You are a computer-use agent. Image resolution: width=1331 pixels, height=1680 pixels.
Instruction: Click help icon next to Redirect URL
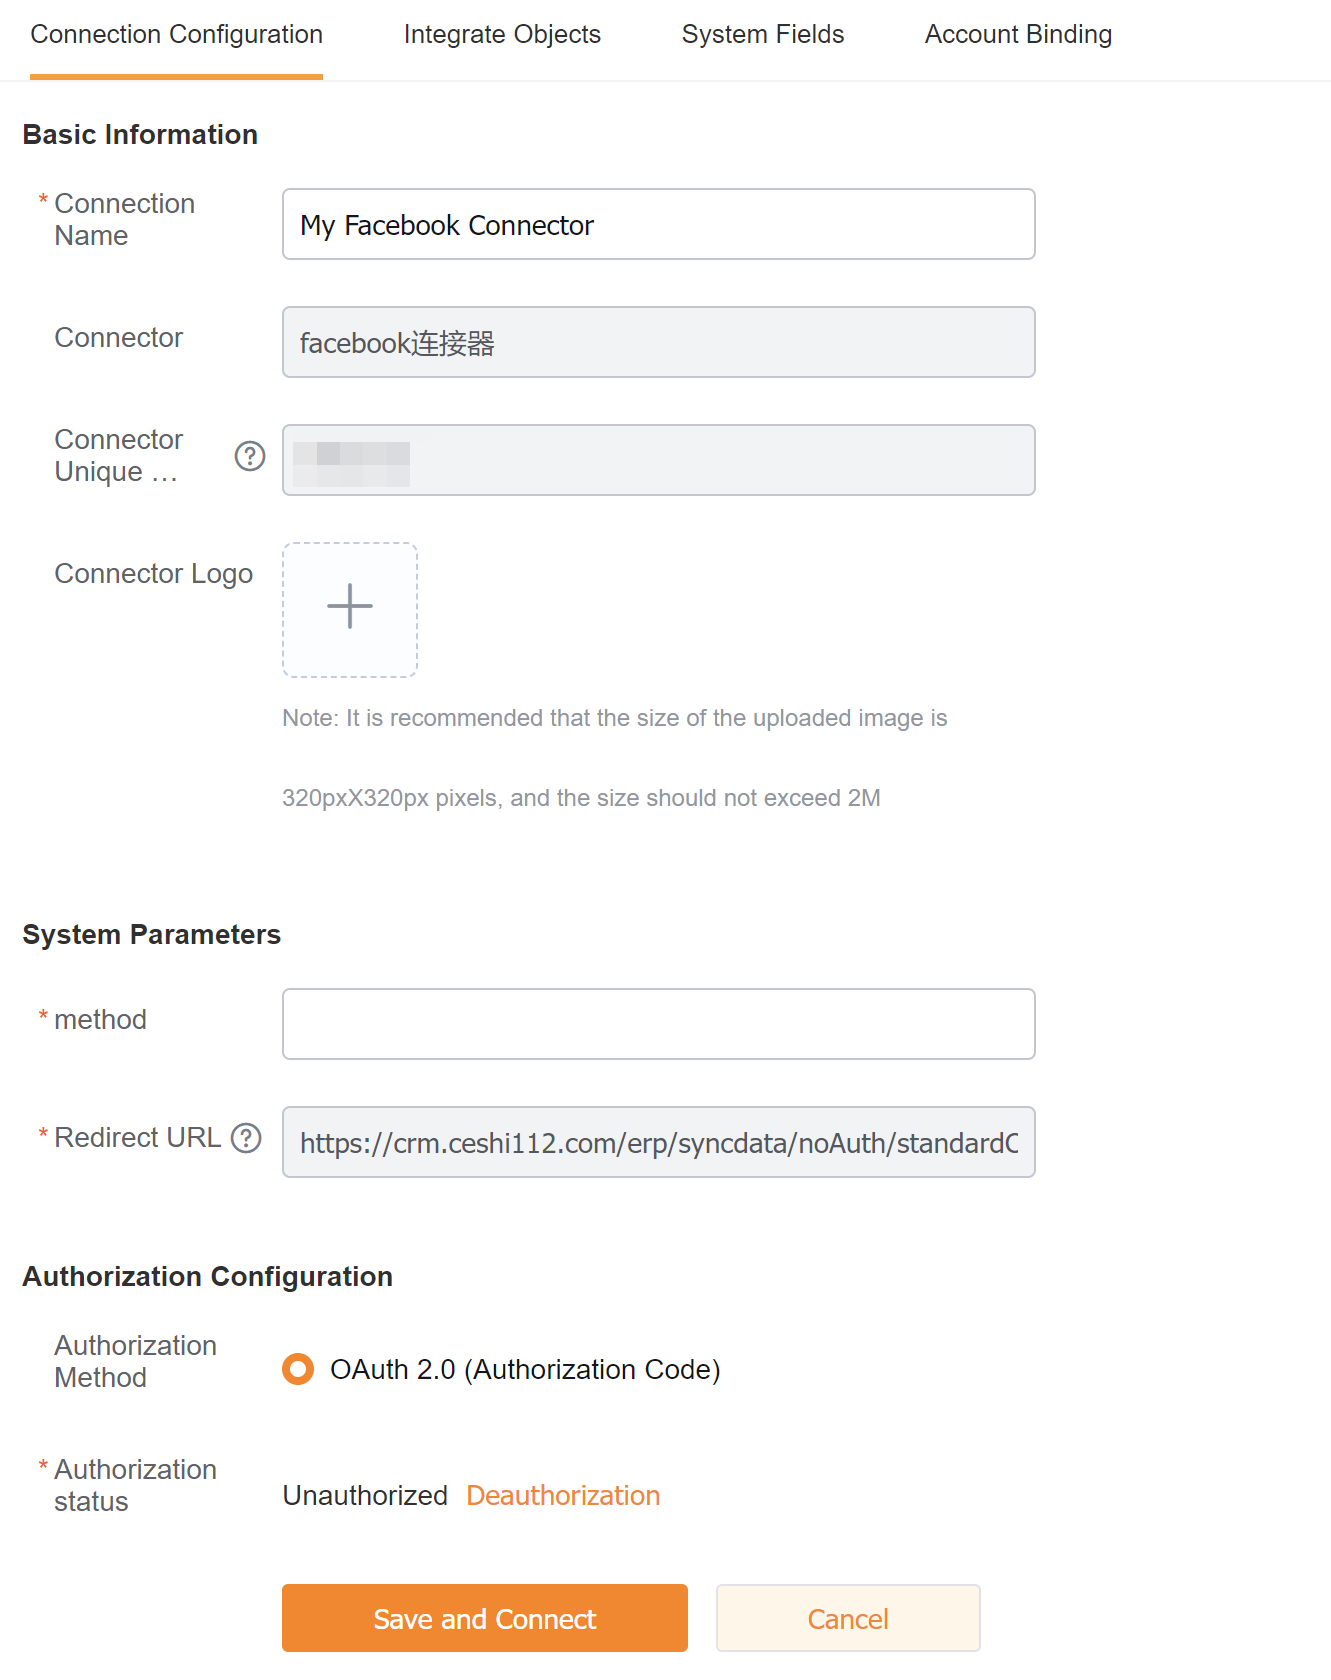pos(246,1138)
